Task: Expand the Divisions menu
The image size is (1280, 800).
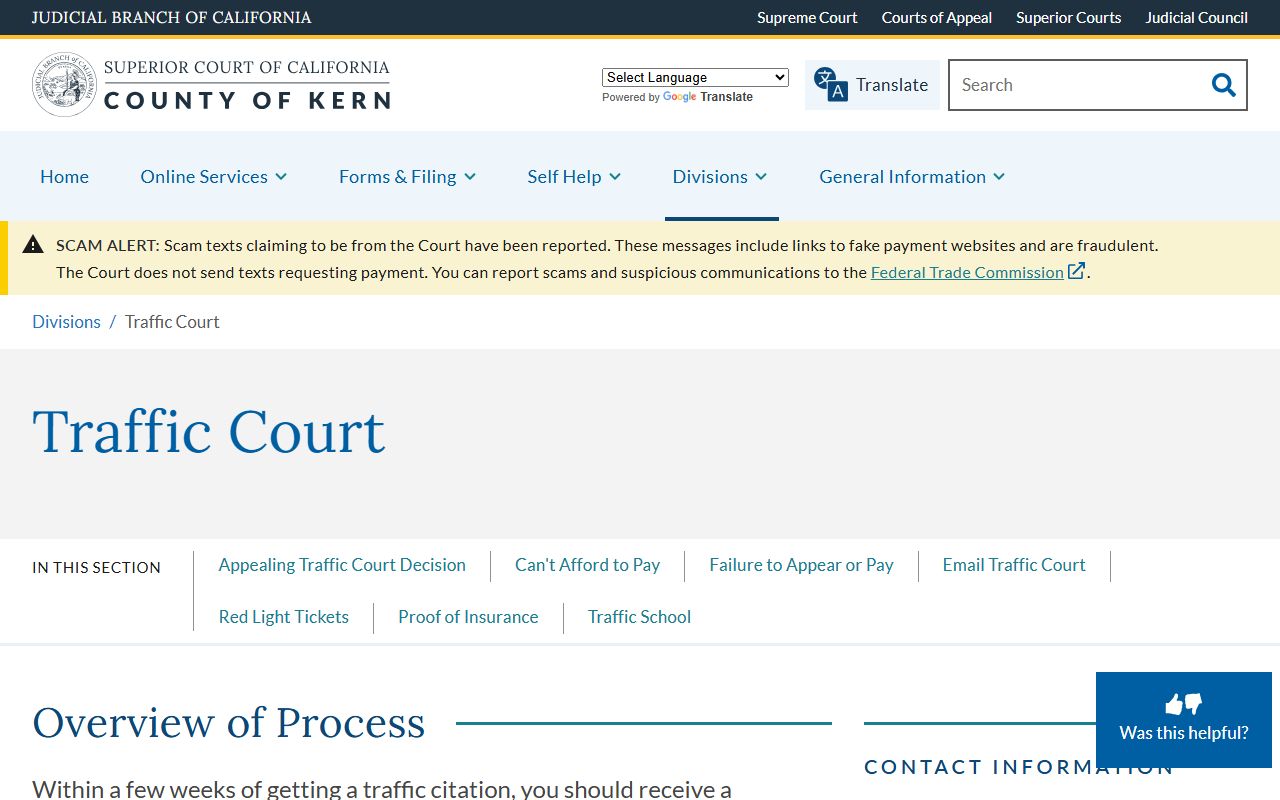Action: point(720,176)
